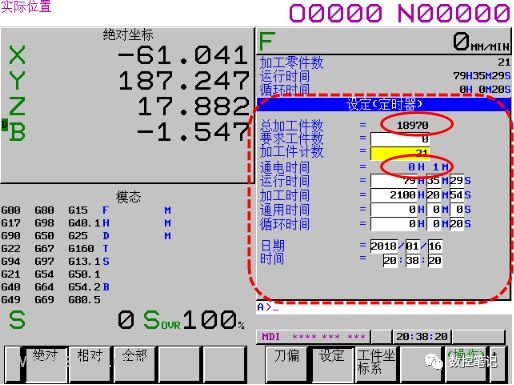Open the 工件坐标系 soft key

point(376,364)
